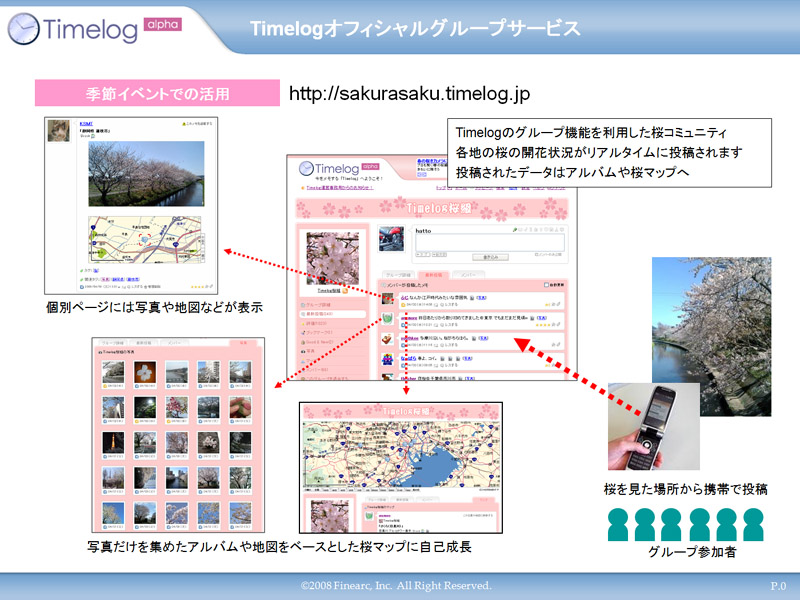Click the sakurasaku.timelog.jp URL
Screen dimensions: 800x600
point(409,93)
